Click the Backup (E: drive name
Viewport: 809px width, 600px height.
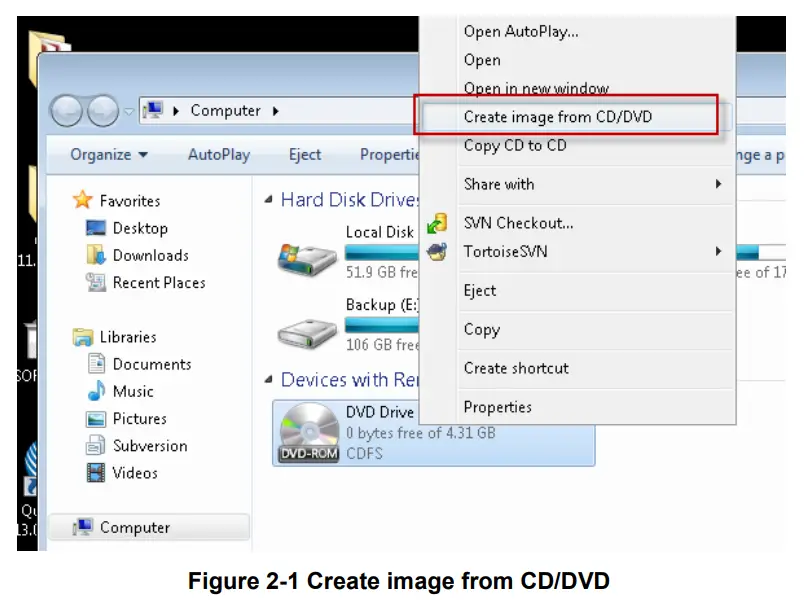click(x=382, y=305)
